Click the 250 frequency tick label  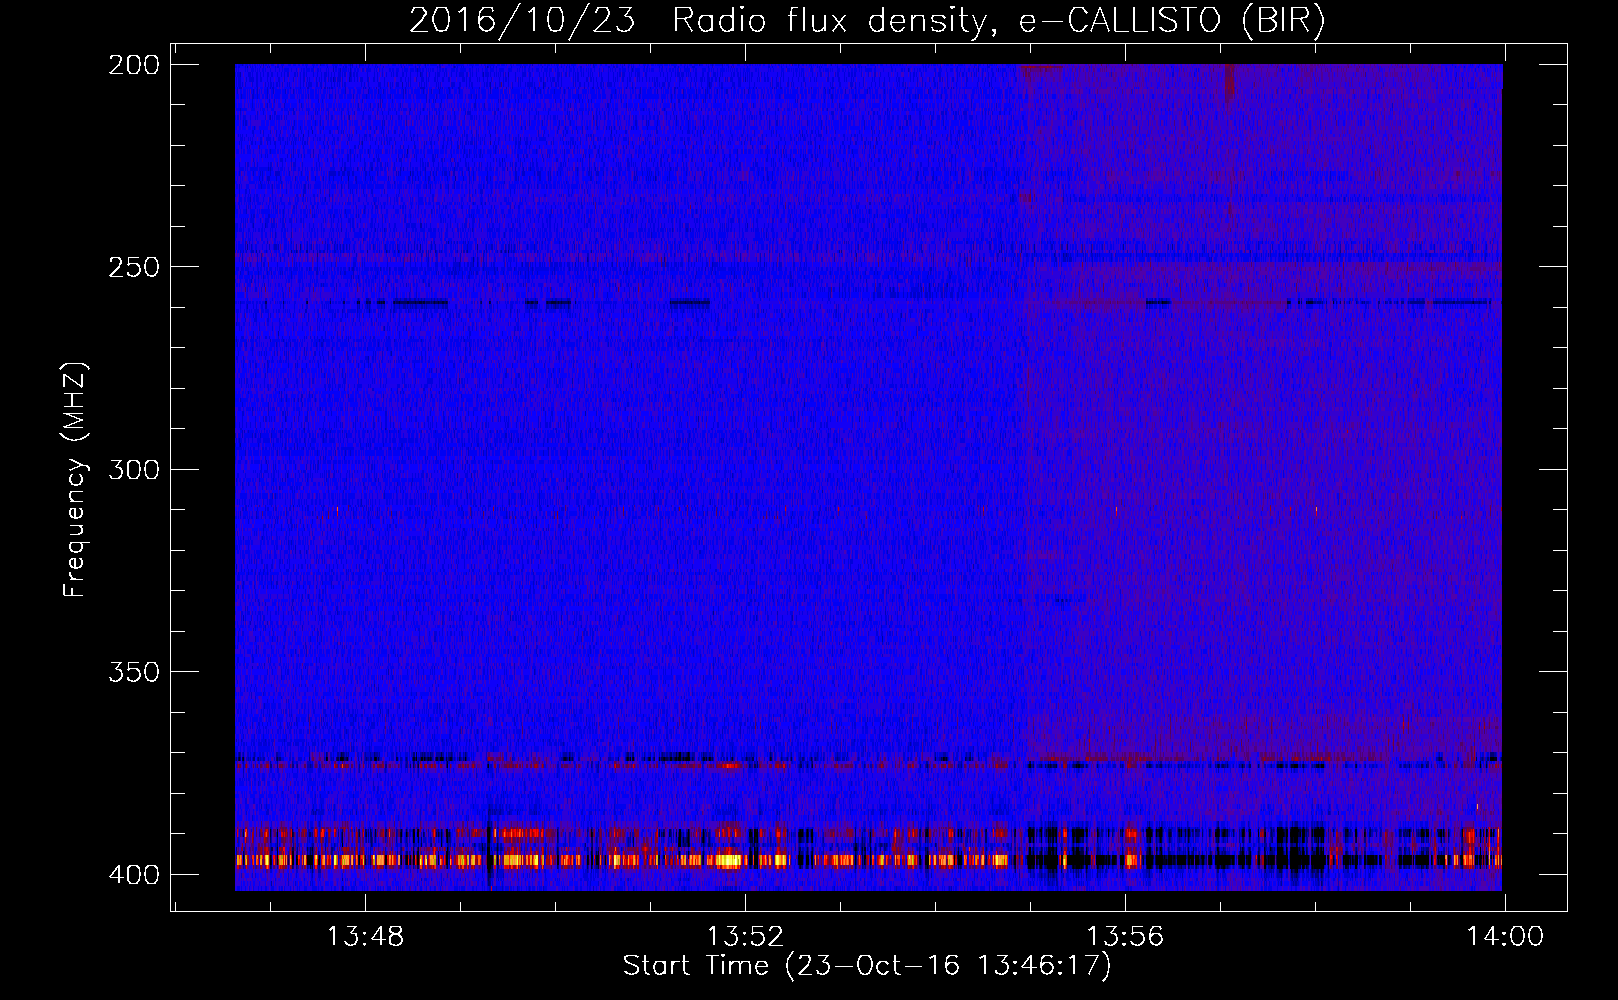click(134, 267)
